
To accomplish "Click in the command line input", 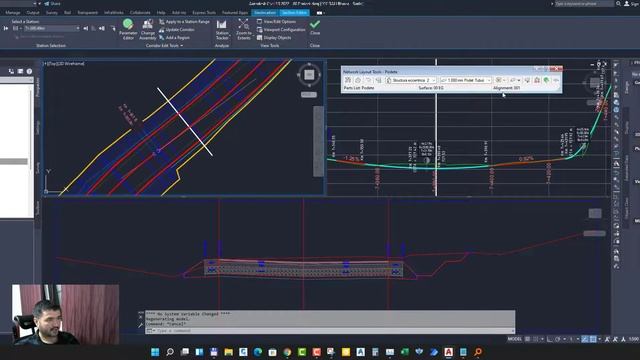I will pos(331,331).
